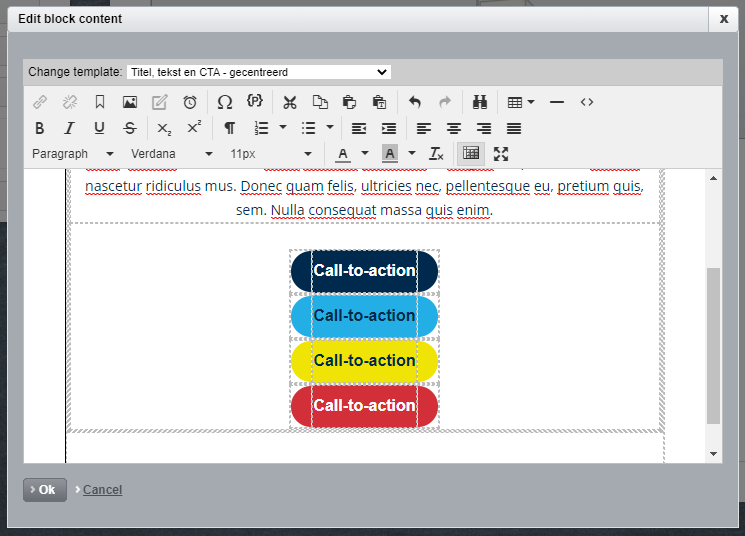Screen dimensions: 745x536
Task: Click the cut scissors icon
Action: coord(290,102)
